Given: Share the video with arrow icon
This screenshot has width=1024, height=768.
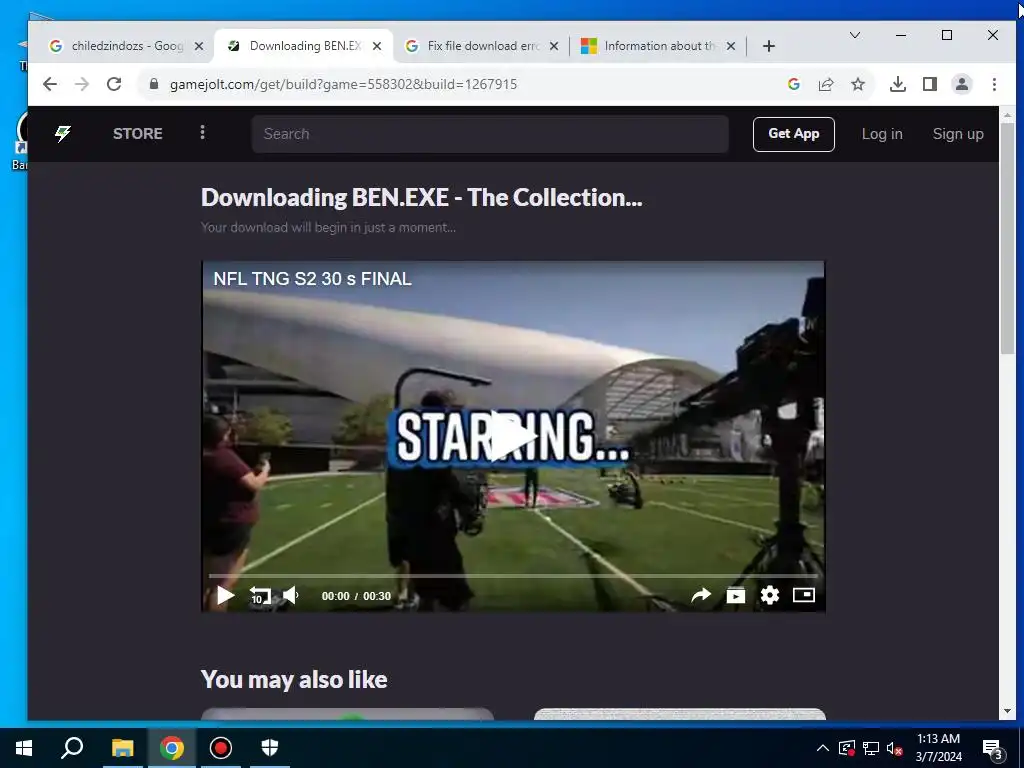Looking at the screenshot, I should click(701, 596).
